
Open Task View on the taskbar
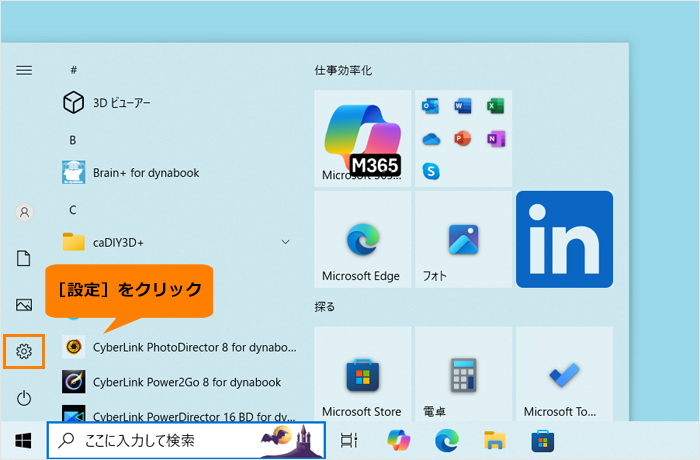349,440
